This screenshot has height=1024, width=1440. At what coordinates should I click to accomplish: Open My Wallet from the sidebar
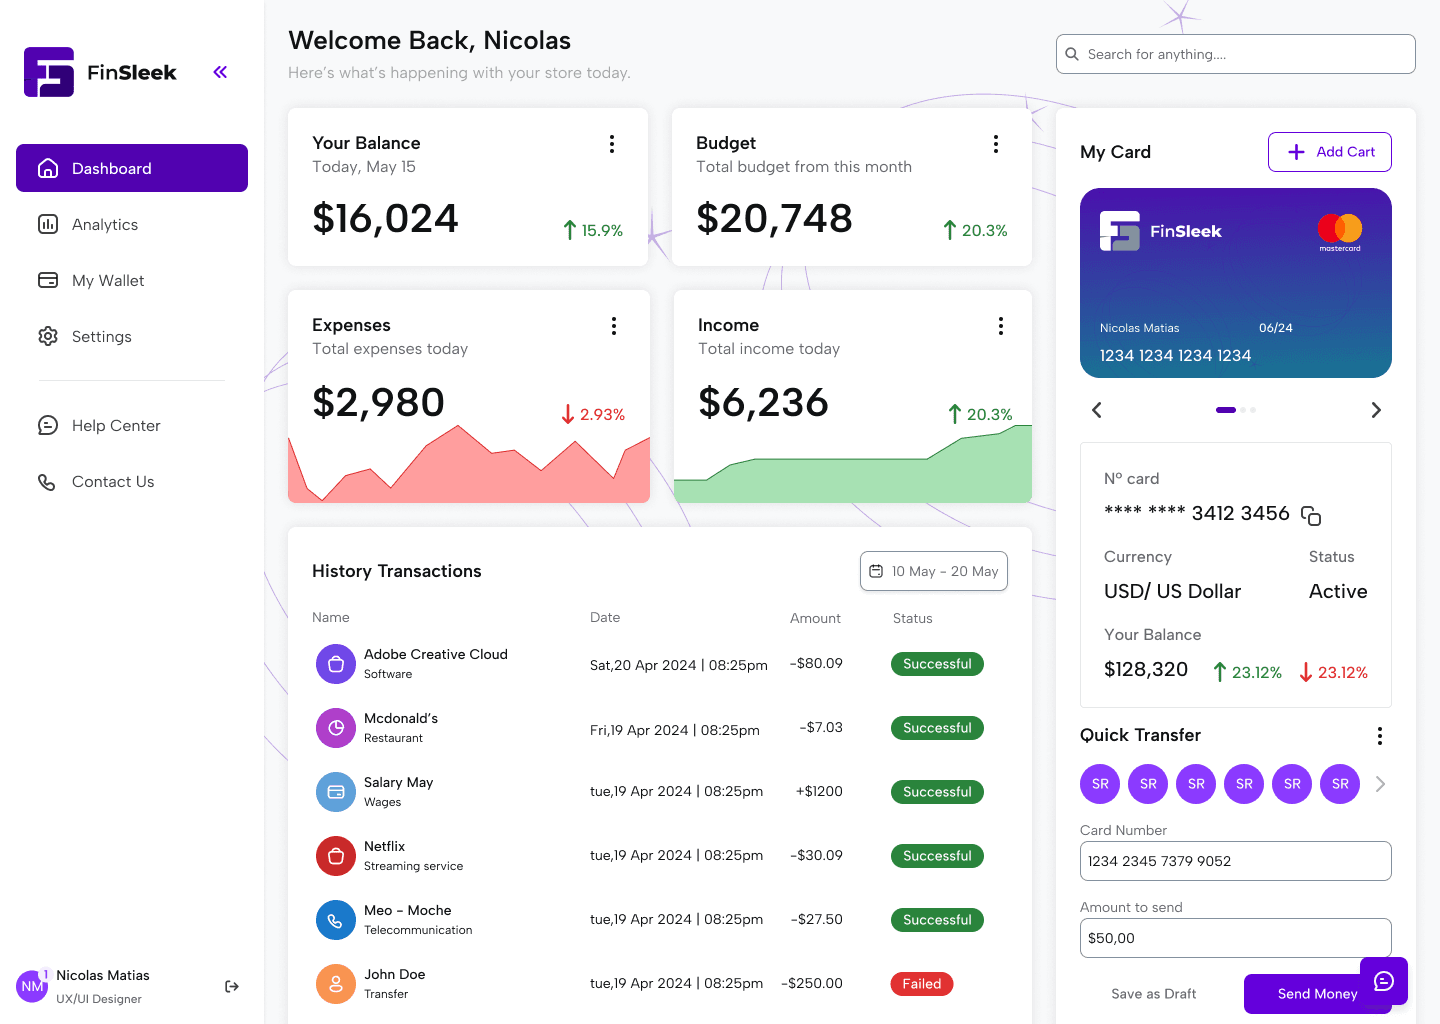coord(107,281)
